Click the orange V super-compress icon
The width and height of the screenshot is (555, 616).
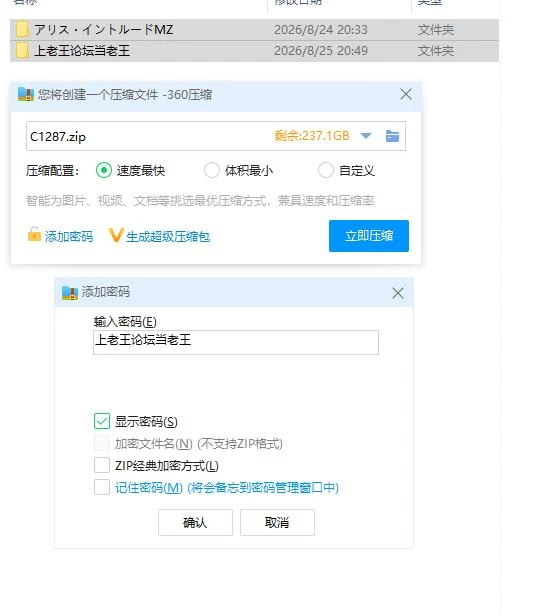coord(116,235)
